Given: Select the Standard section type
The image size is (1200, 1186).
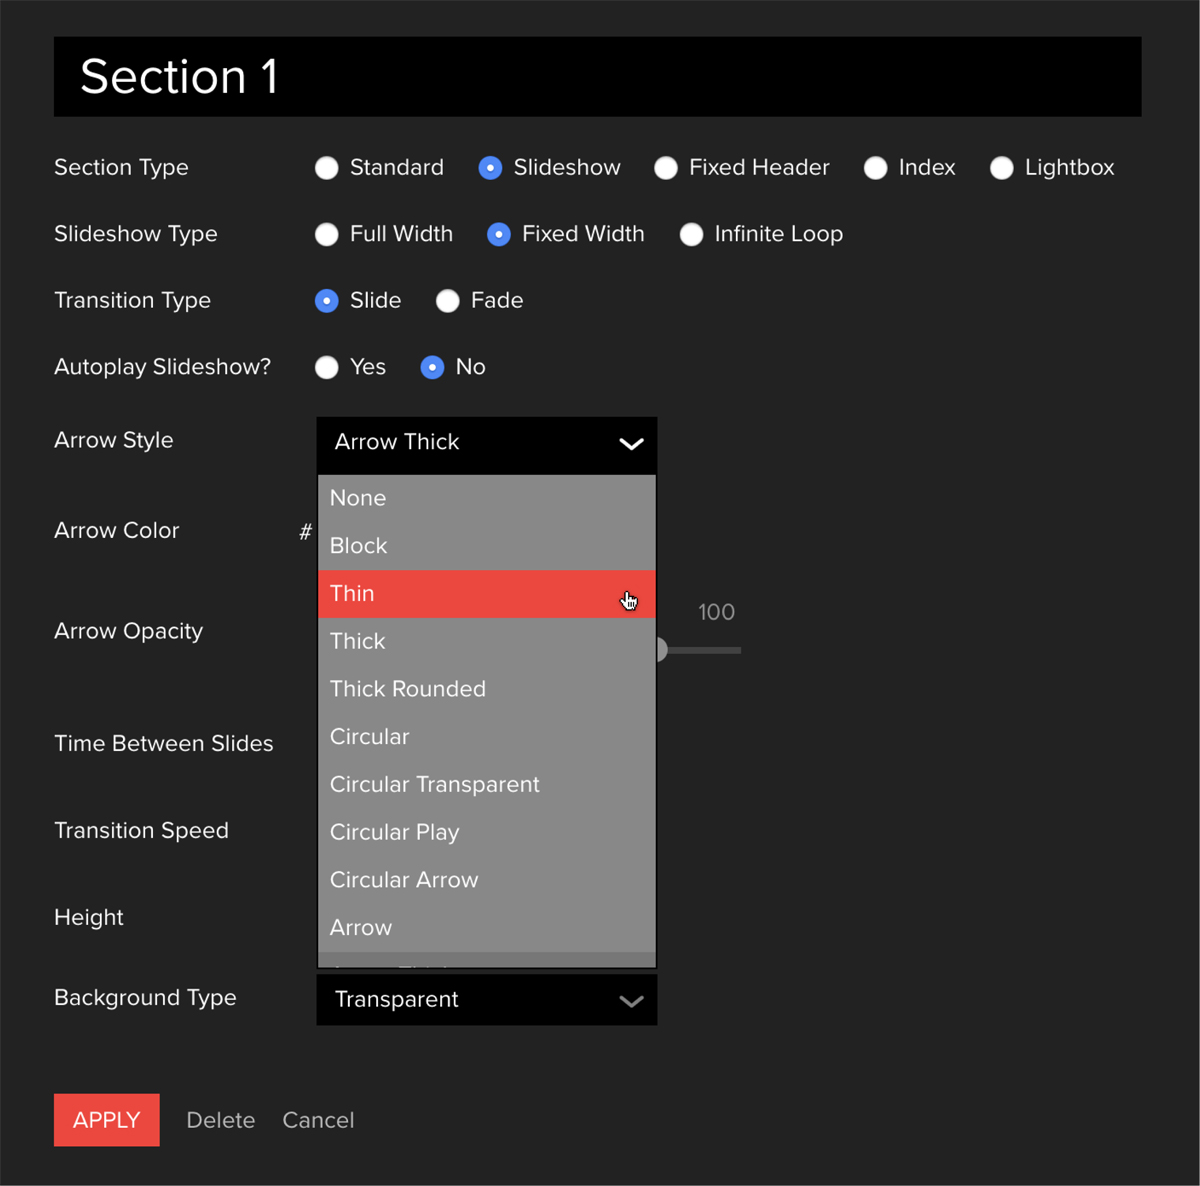Looking at the screenshot, I should tap(327, 168).
